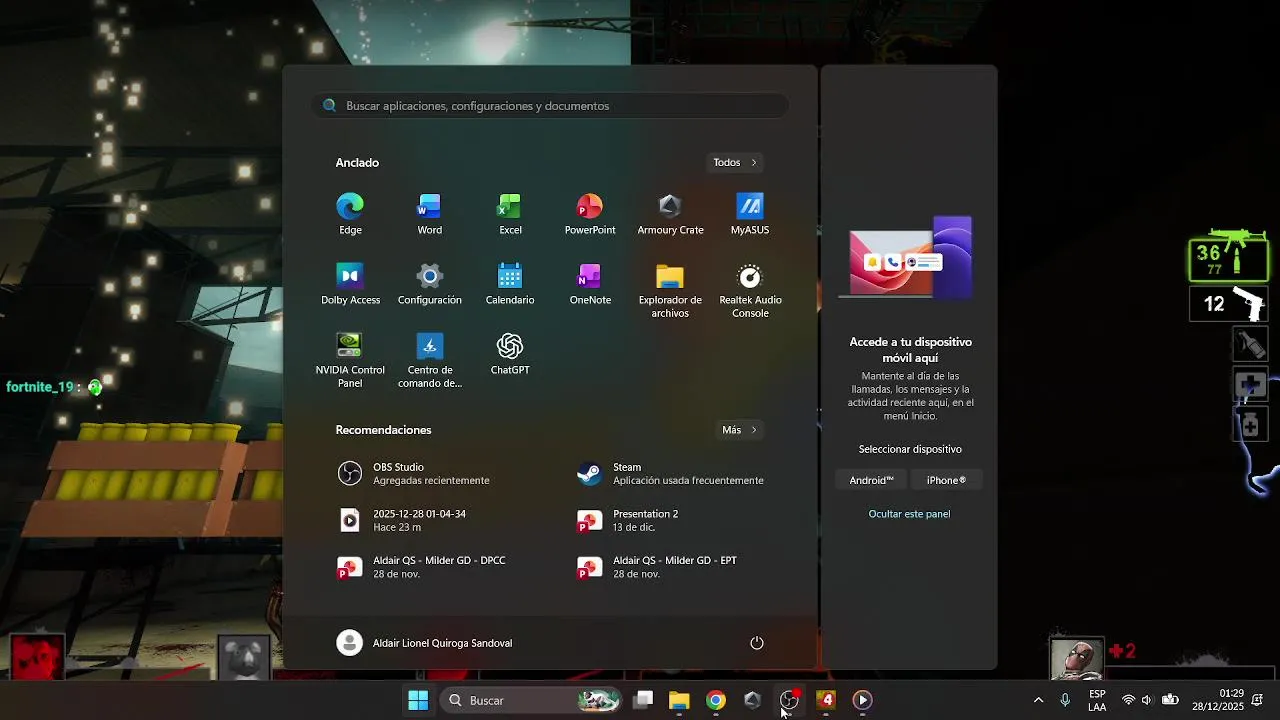Open Task View from taskbar
The height and width of the screenshot is (720, 1280).
[x=644, y=700]
